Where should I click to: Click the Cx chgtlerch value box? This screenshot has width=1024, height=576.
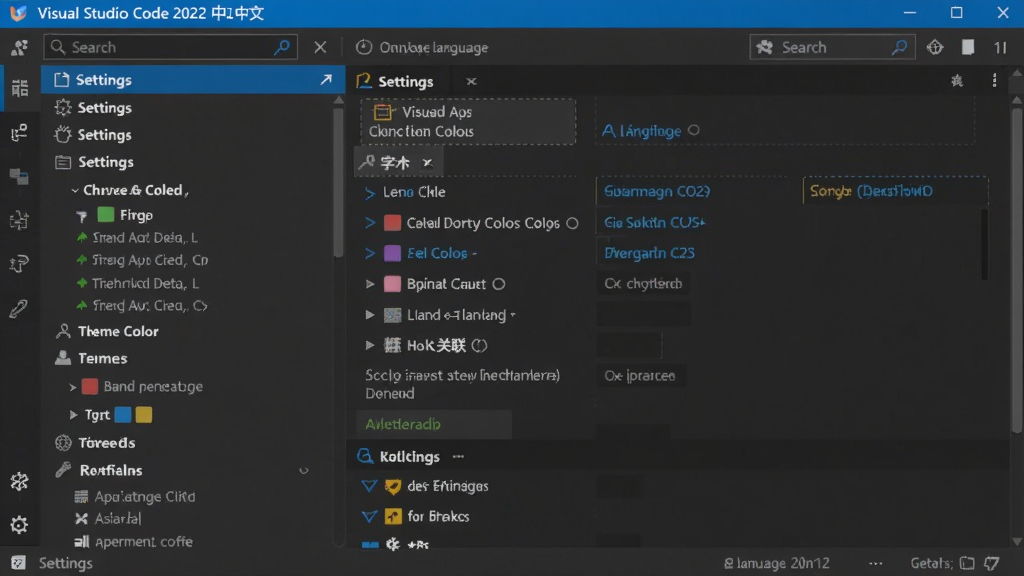point(643,283)
